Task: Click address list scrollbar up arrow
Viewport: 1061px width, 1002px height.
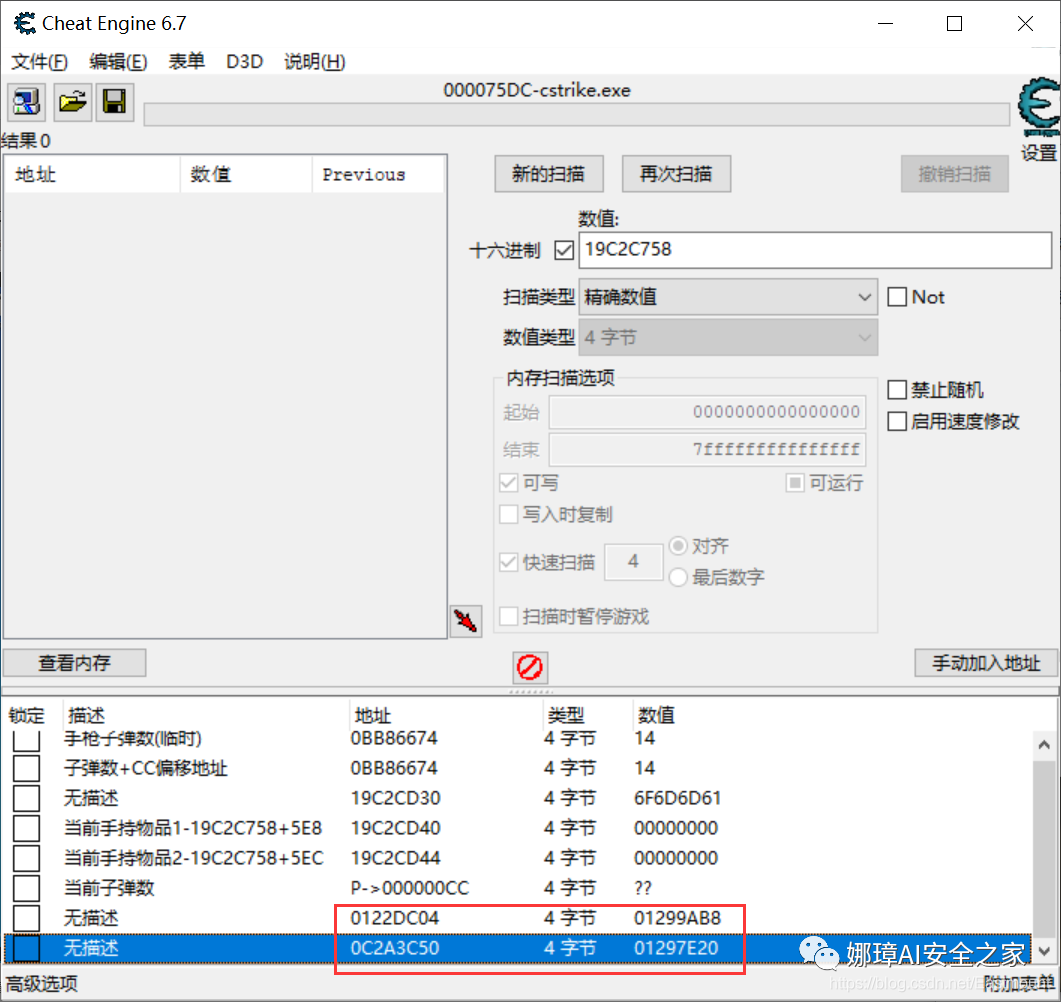Action: pyautogui.click(x=1044, y=745)
